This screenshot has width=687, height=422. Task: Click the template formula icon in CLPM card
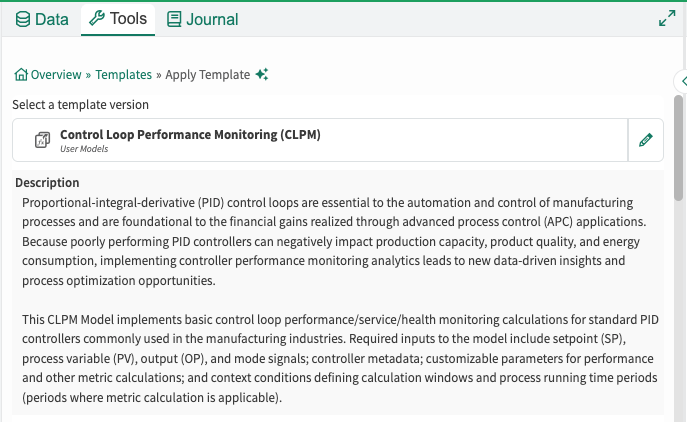pyautogui.click(x=42, y=140)
